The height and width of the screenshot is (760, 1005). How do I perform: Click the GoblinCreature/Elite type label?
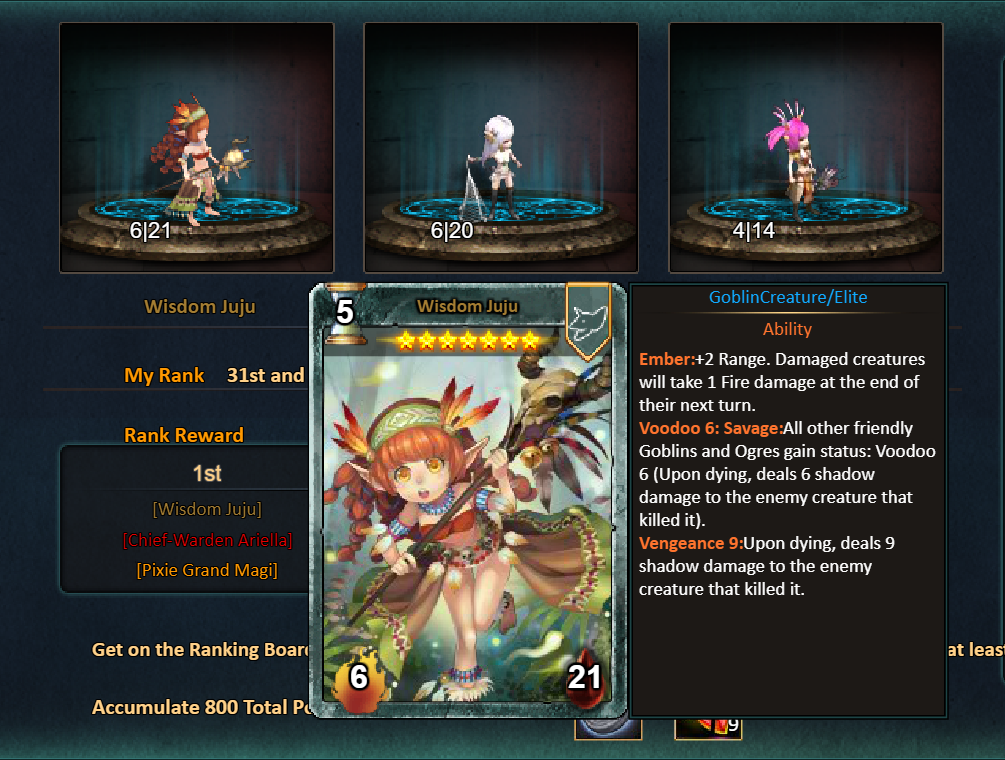tap(788, 297)
